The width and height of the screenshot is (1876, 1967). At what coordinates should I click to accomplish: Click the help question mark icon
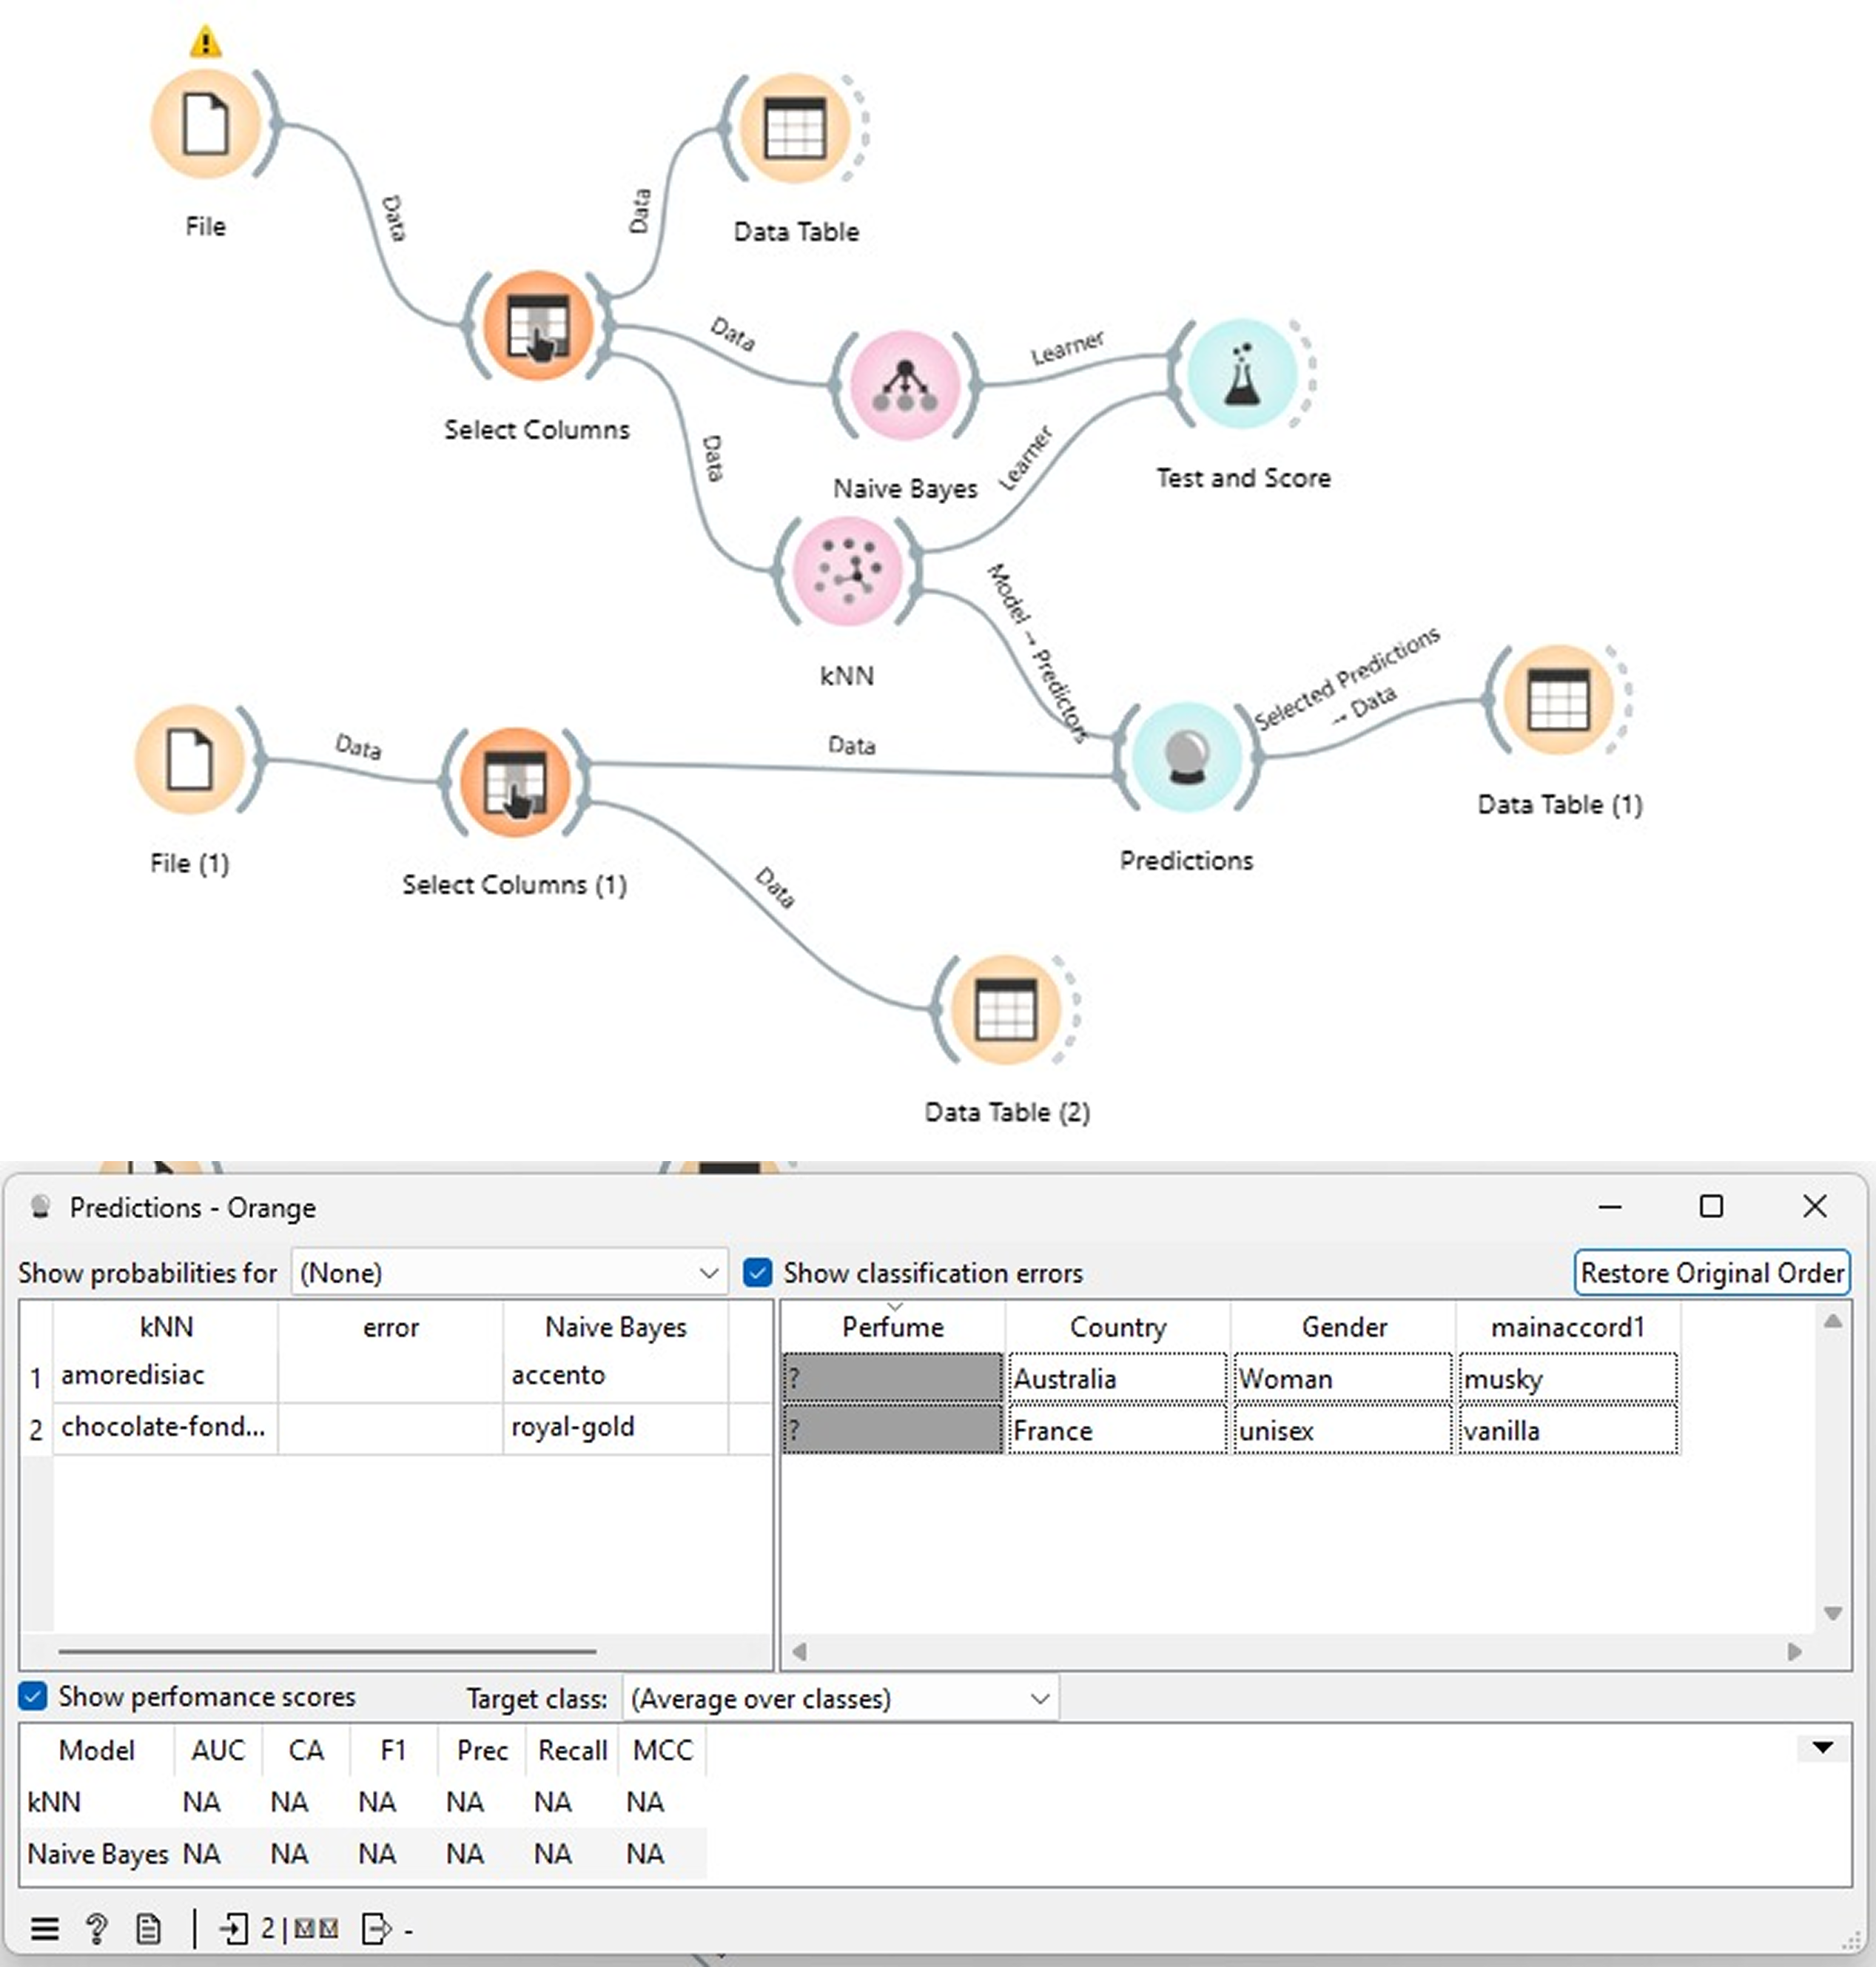[97, 1928]
